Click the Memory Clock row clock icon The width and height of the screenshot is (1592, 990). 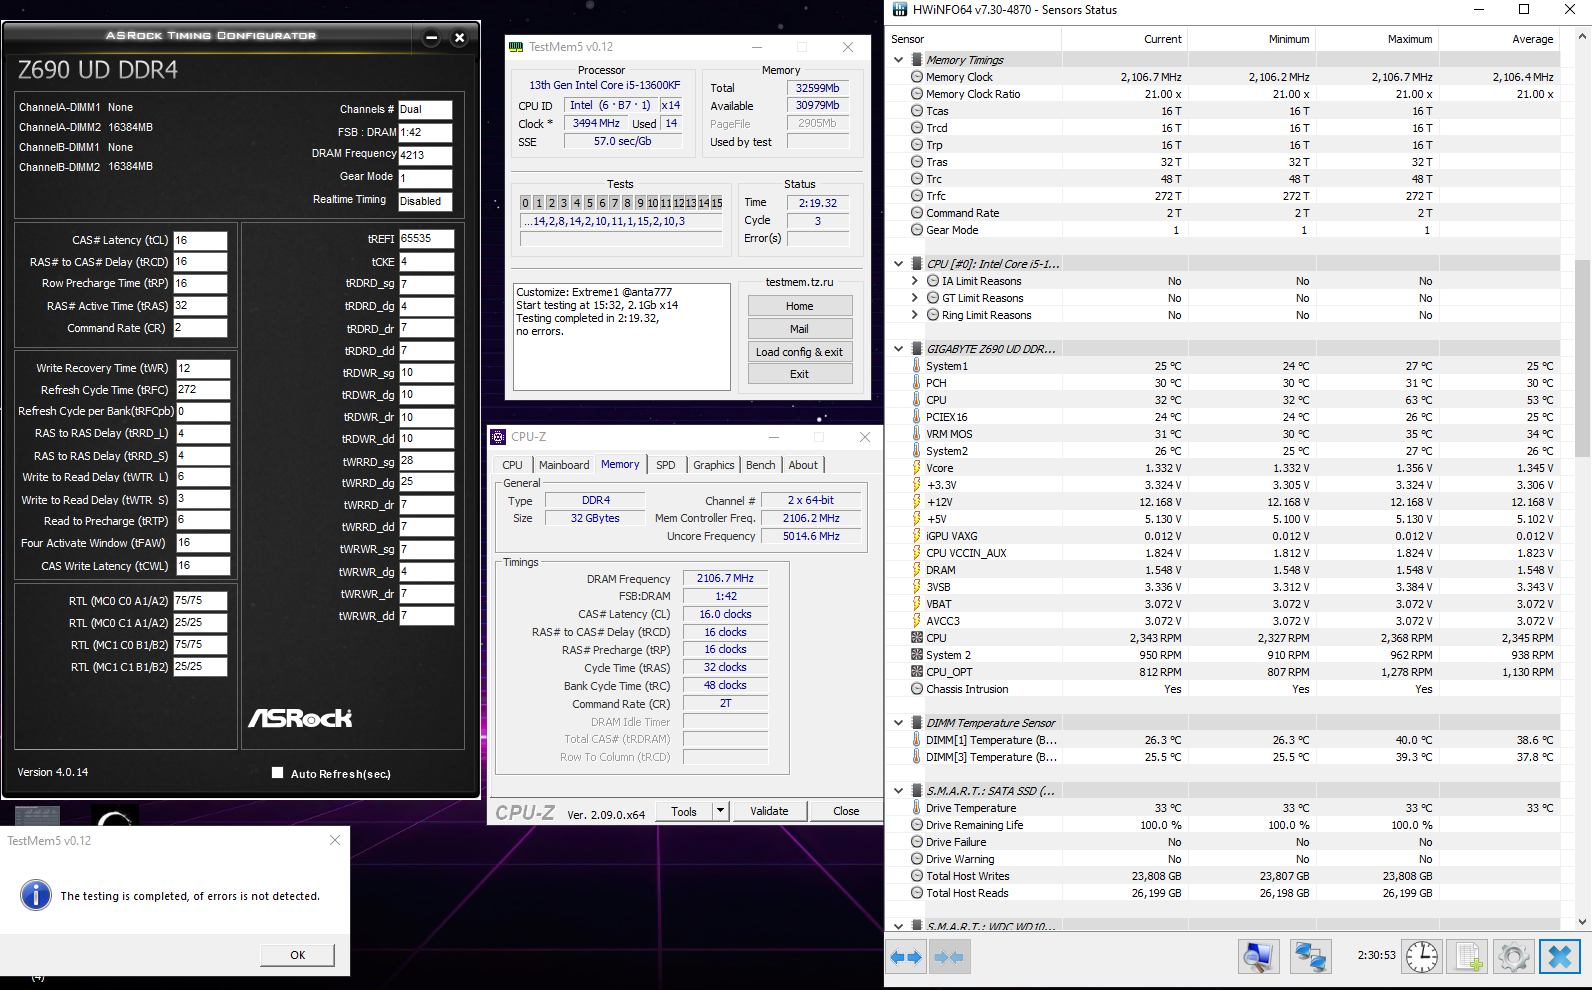(917, 77)
